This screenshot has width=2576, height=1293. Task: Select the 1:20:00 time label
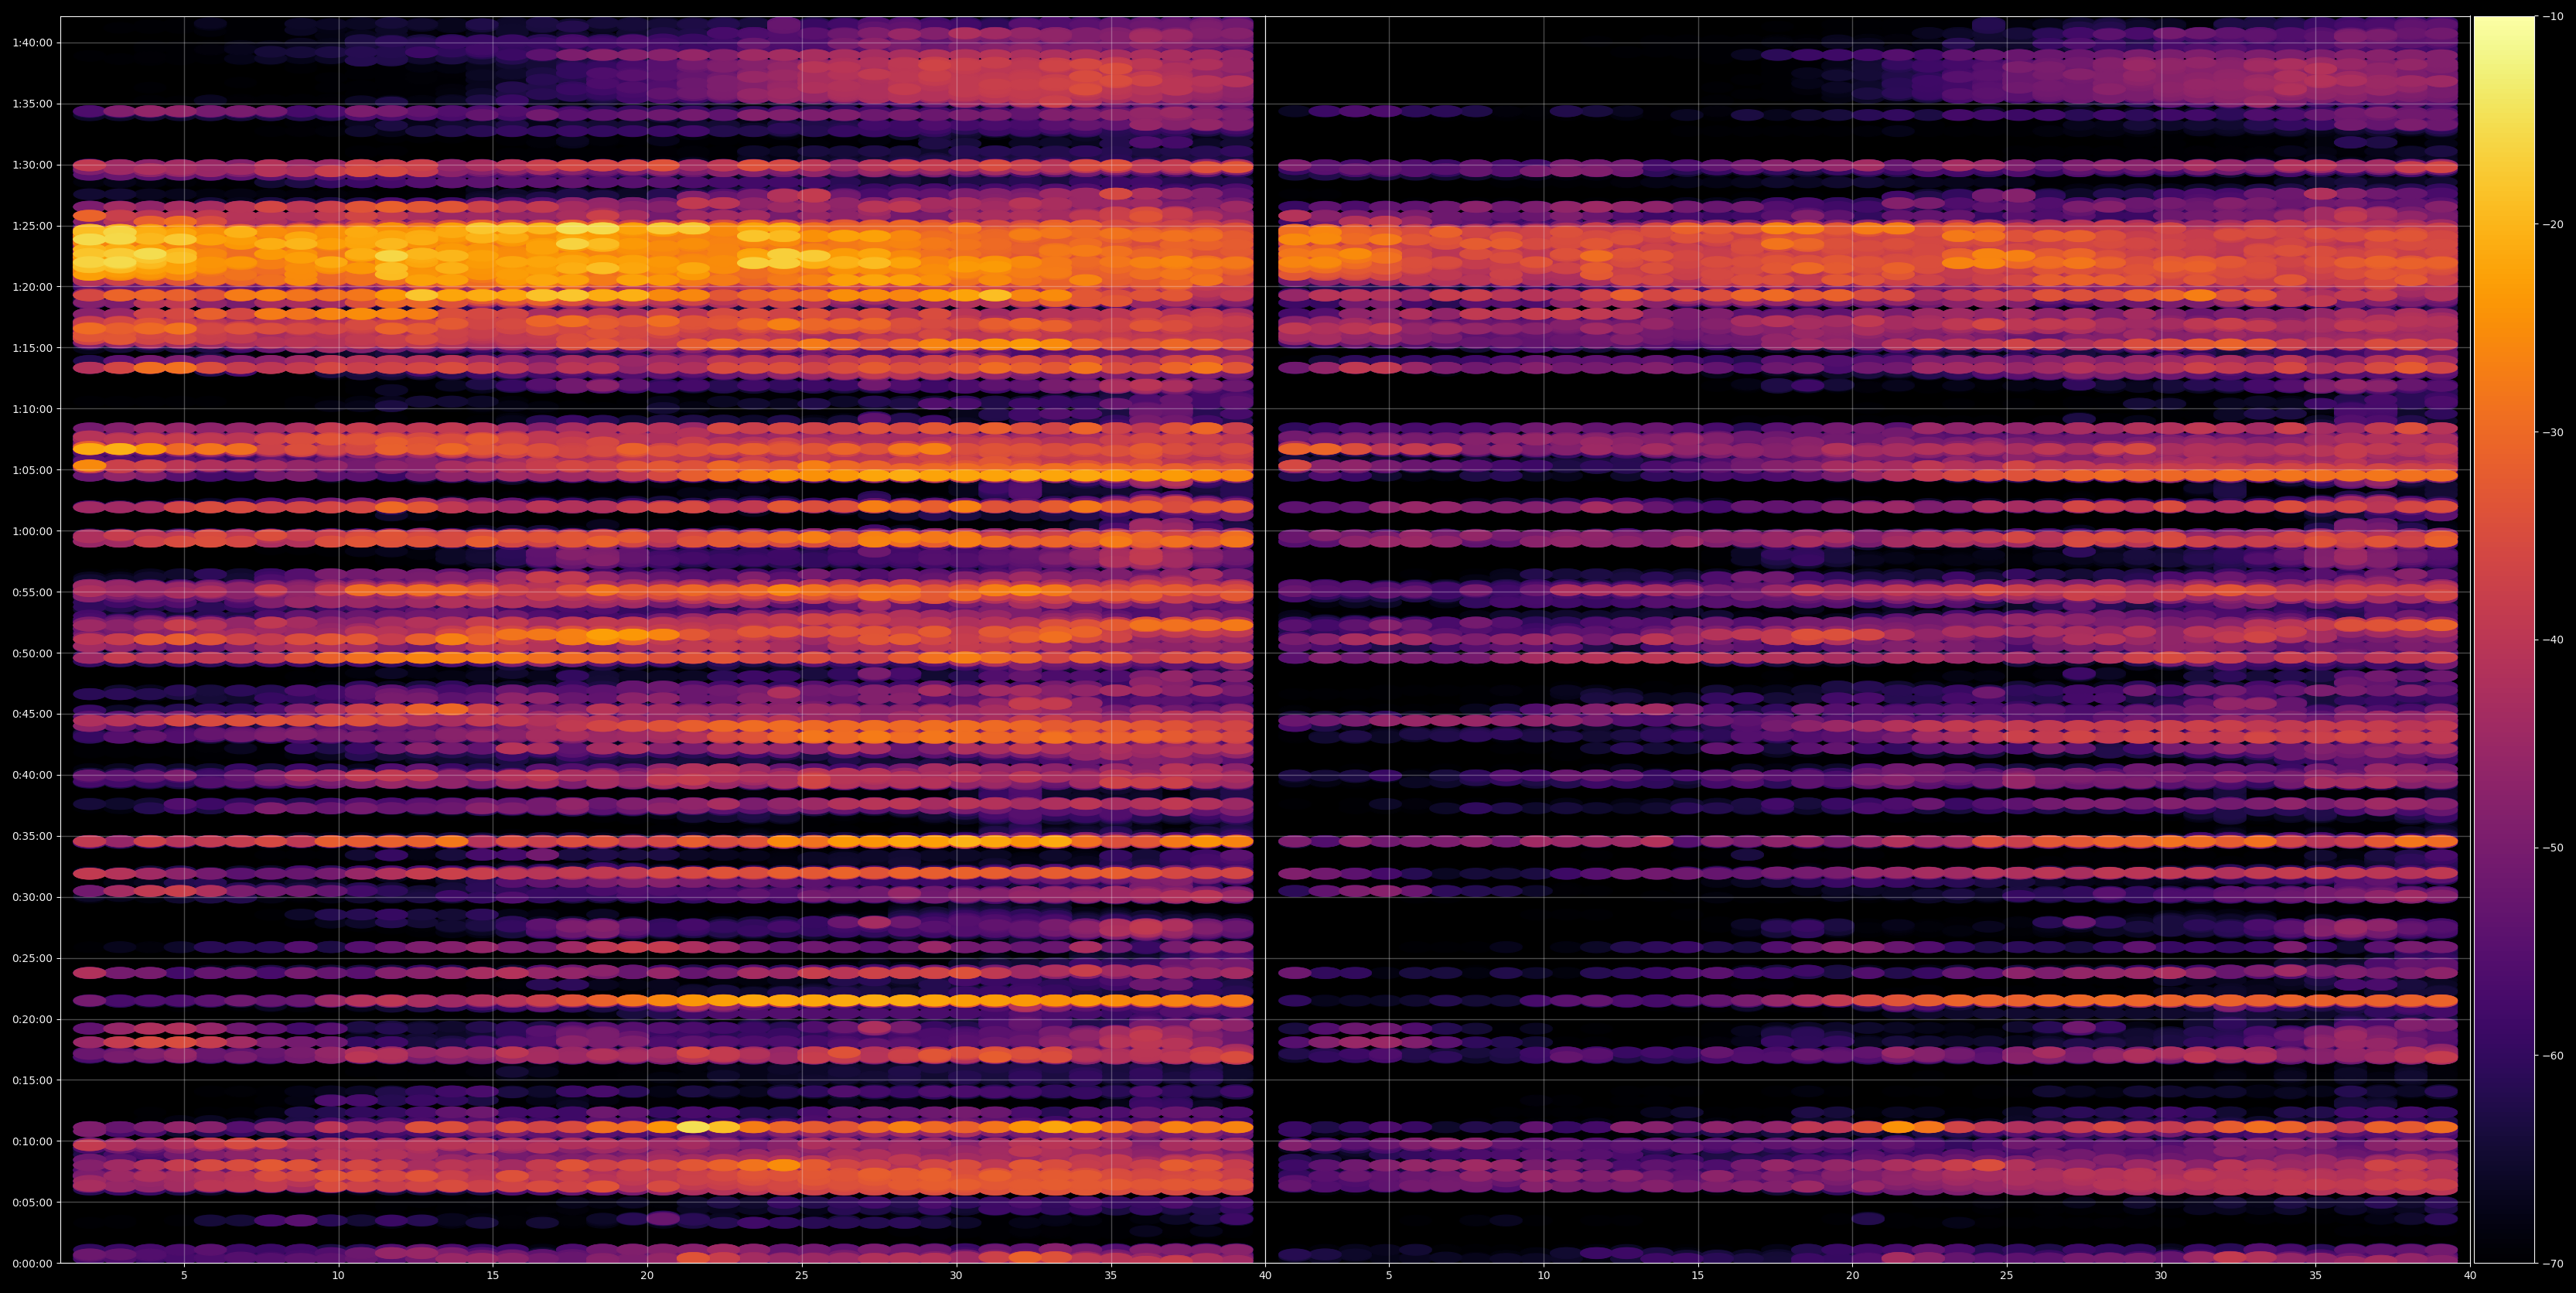[x=32, y=287]
